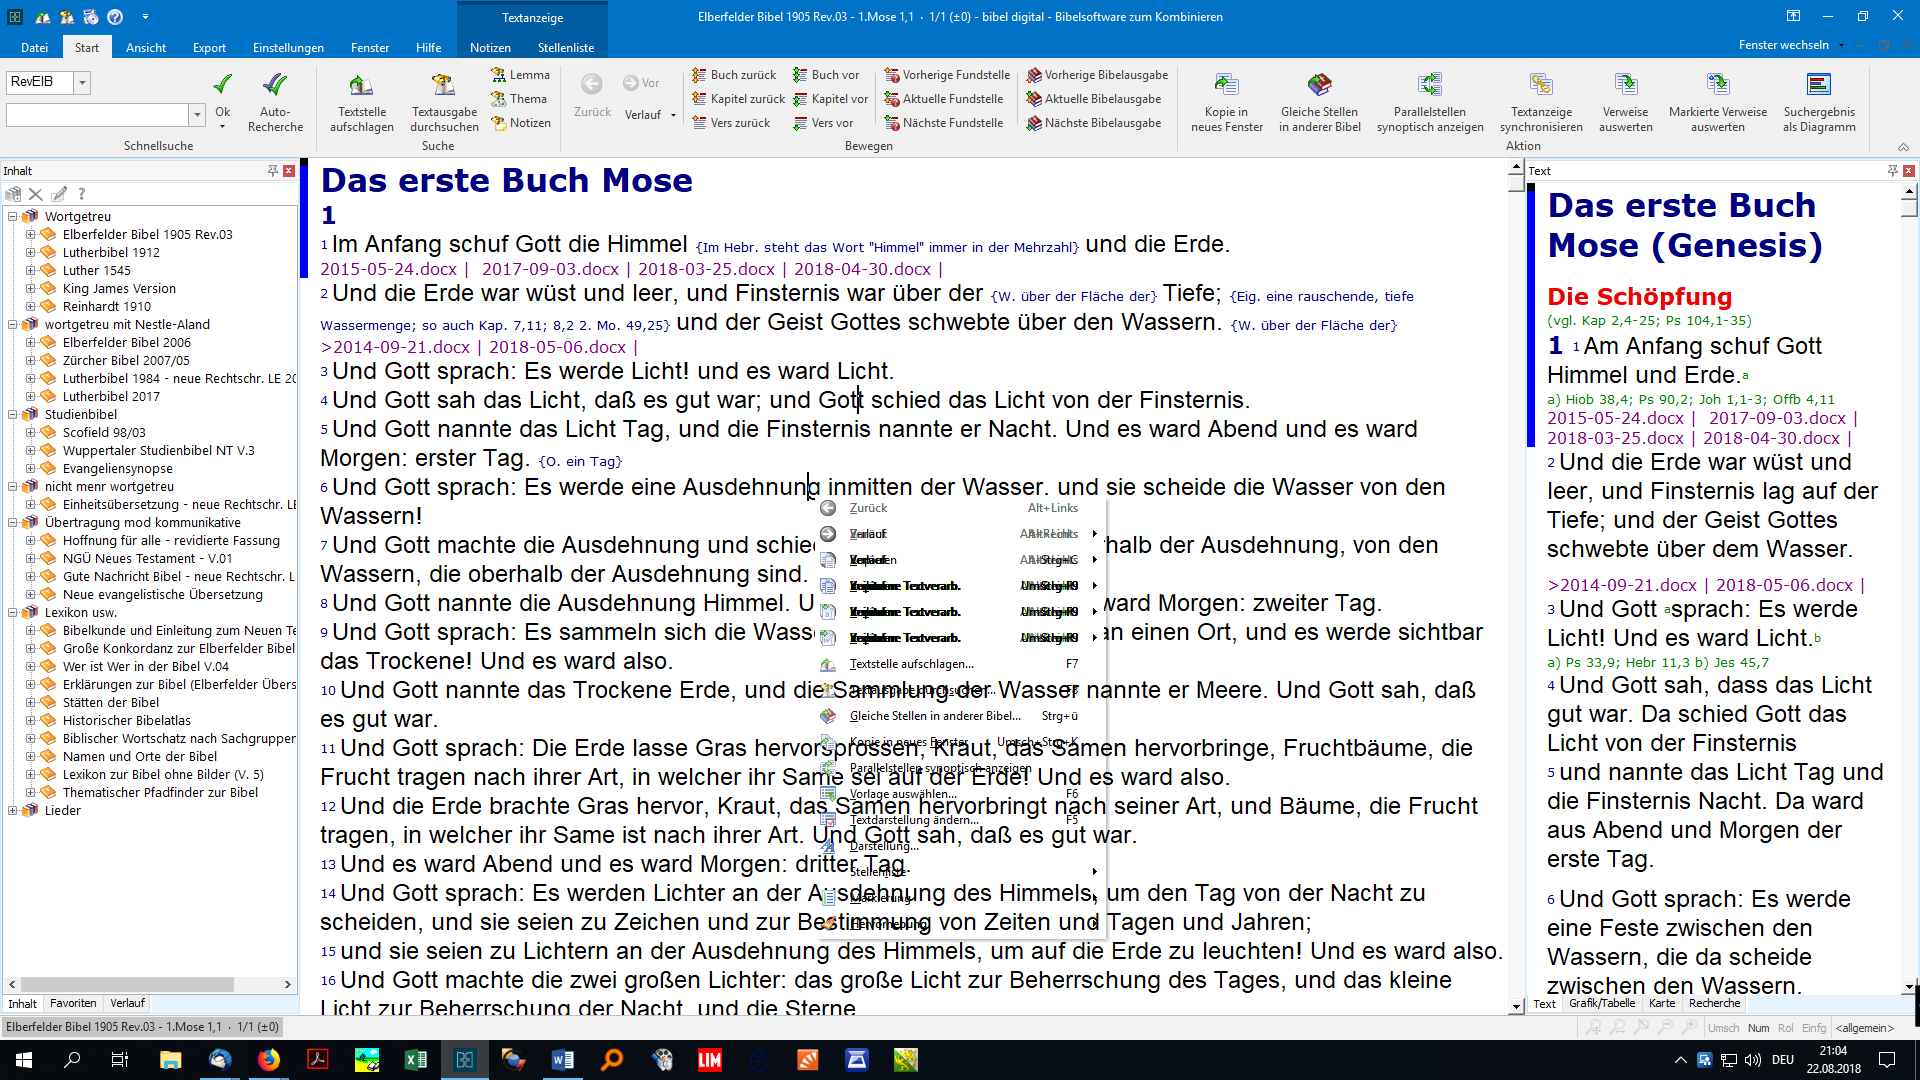Switch to the Favoriten tab
Viewport: 1920px width, 1080px height.
pos(73,1003)
